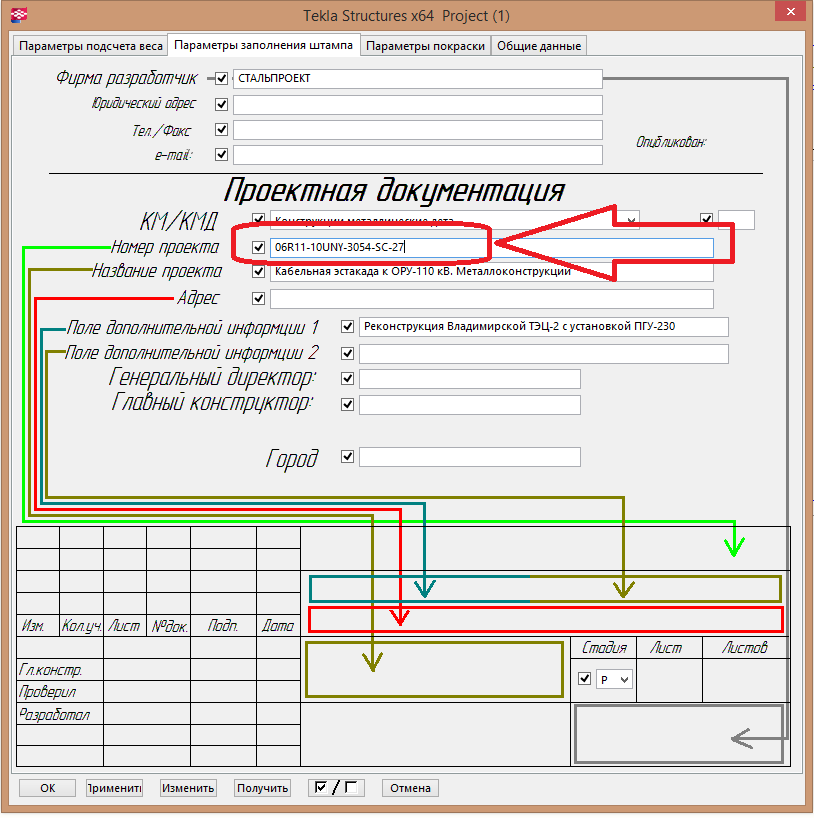Click the empty Адрес input field

[491, 299]
